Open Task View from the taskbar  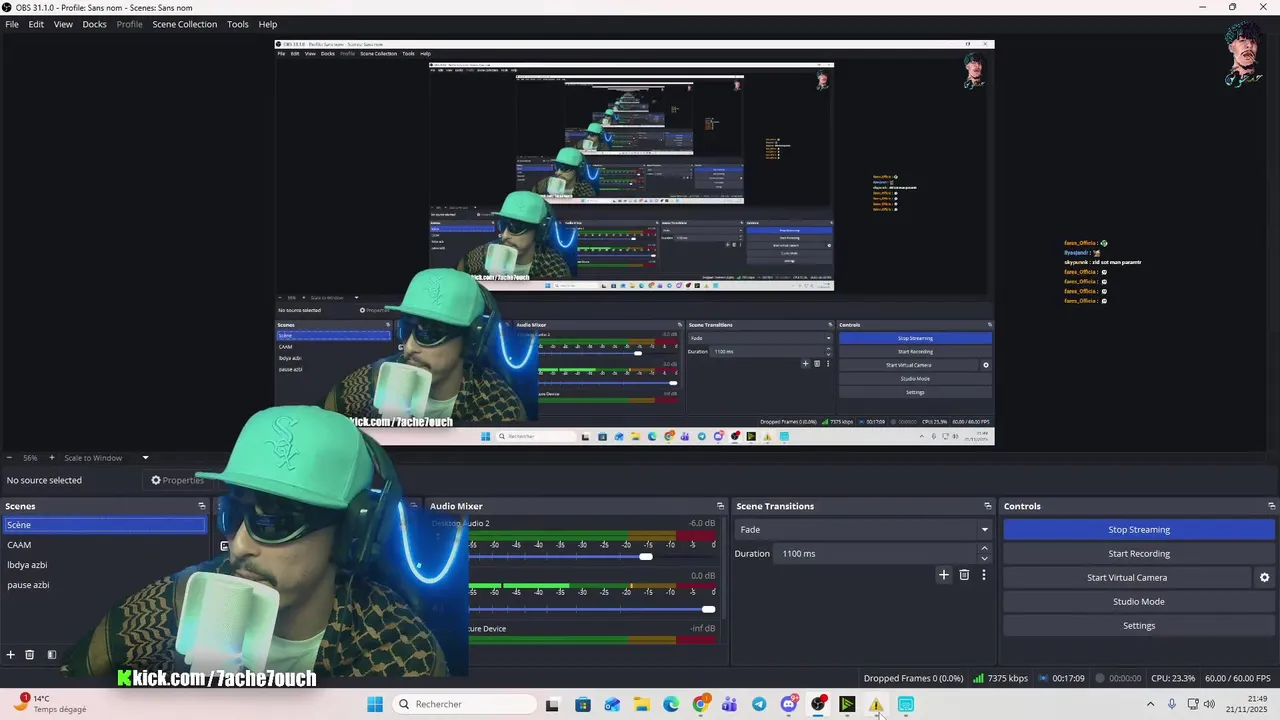(552, 705)
